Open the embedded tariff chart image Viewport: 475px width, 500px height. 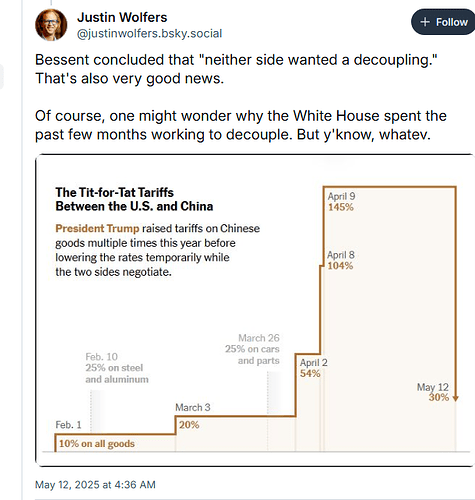point(255,310)
